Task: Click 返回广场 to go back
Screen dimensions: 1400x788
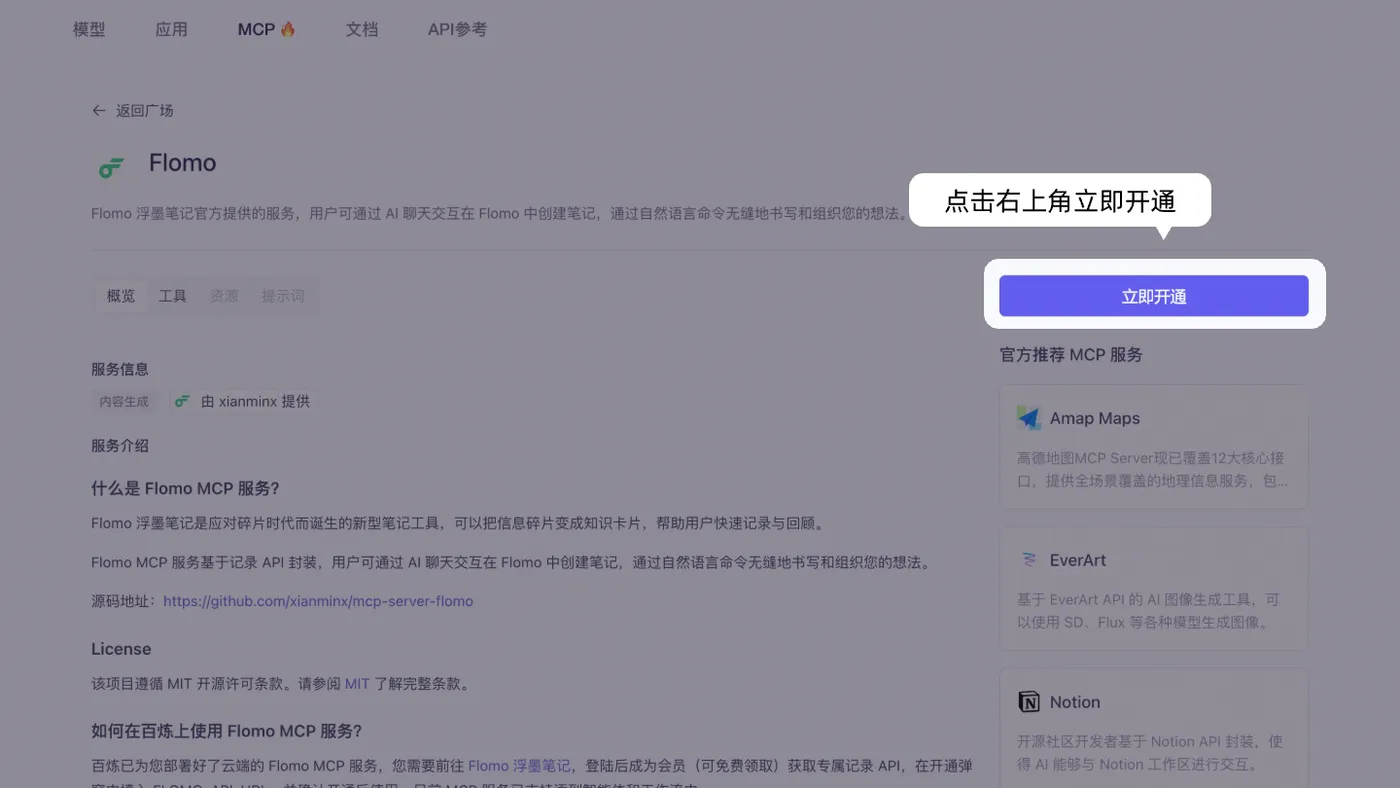Action: [145, 111]
